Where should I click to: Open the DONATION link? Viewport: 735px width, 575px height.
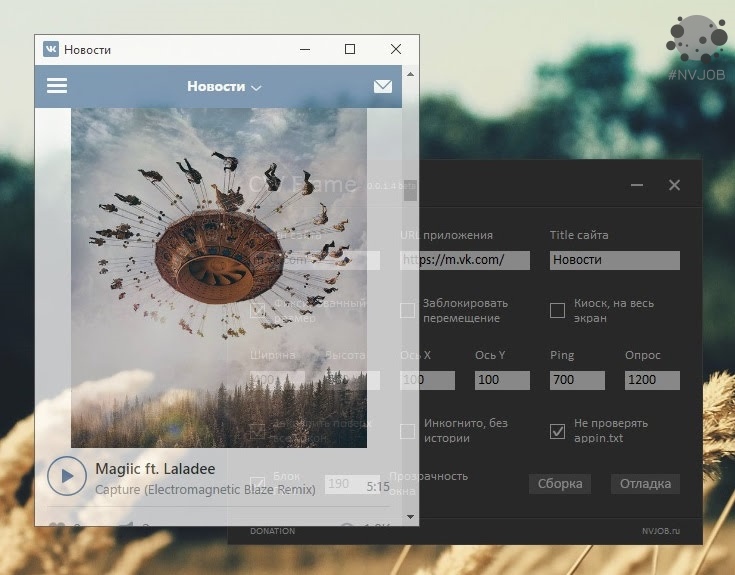(x=272, y=531)
